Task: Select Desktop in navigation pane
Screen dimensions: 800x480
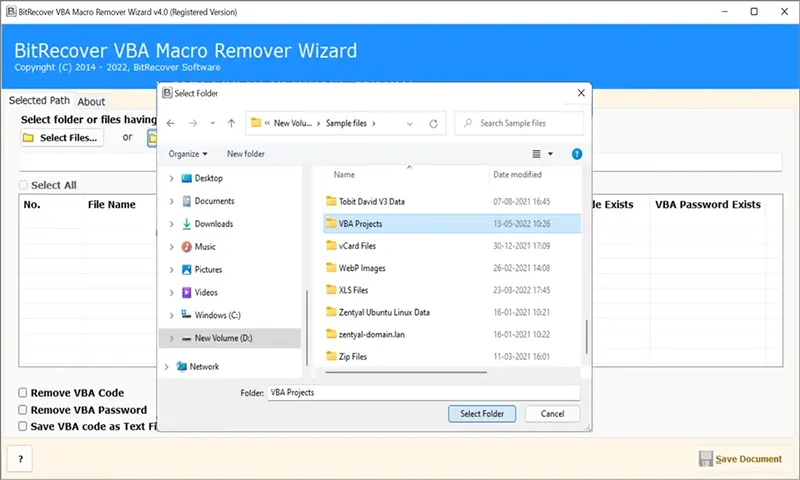Action: [x=202, y=178]
